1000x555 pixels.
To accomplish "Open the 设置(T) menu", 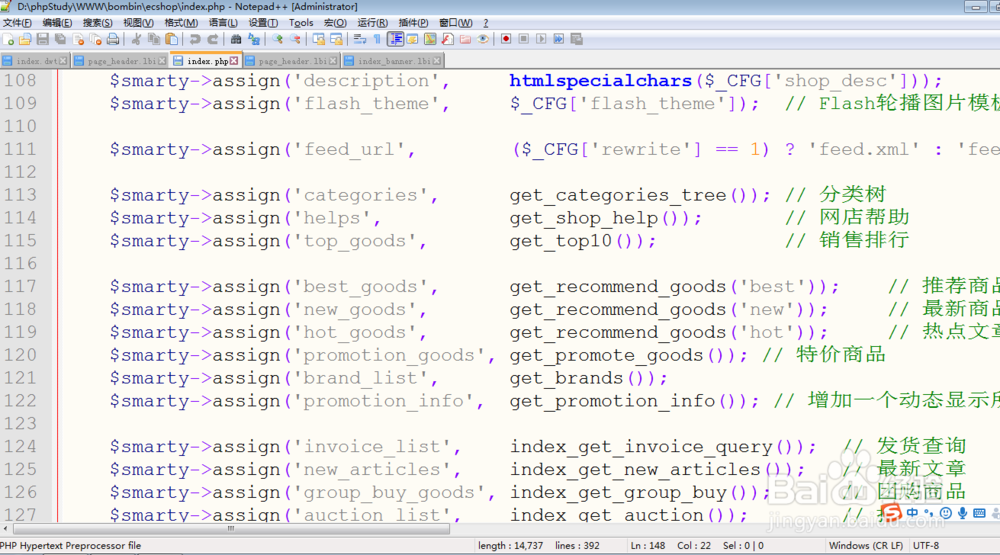I will point(263,23).
